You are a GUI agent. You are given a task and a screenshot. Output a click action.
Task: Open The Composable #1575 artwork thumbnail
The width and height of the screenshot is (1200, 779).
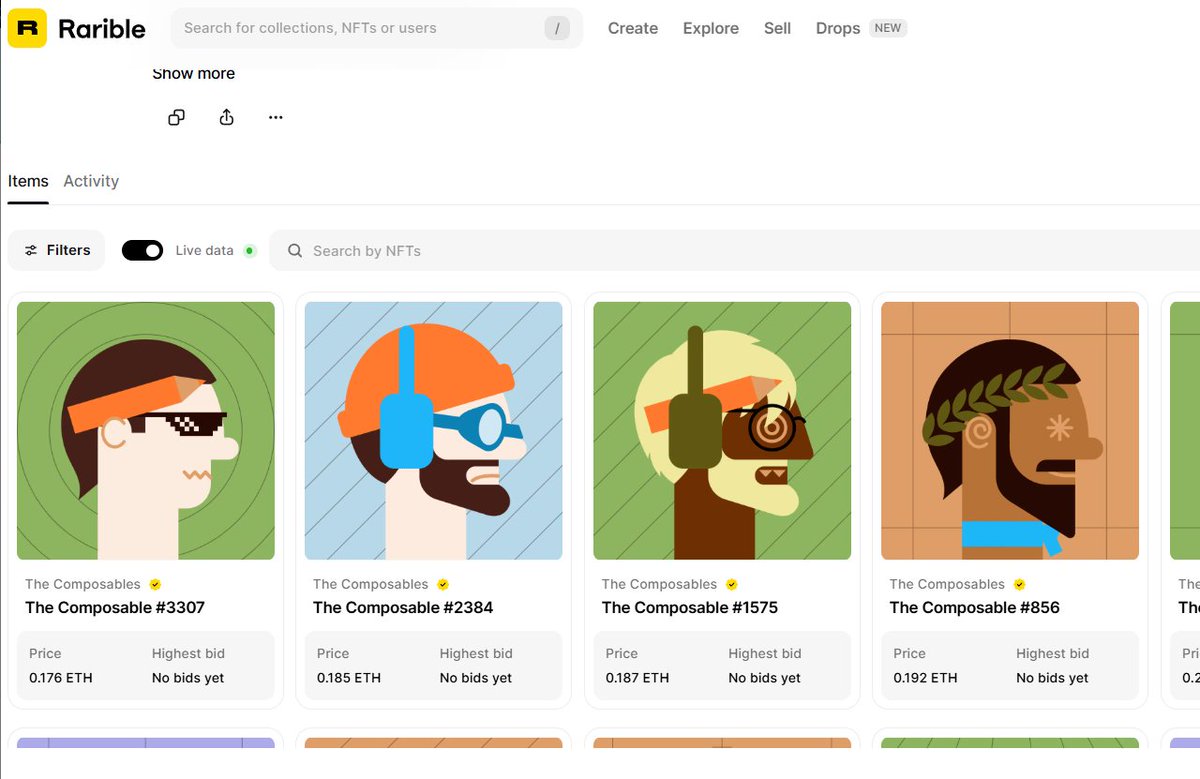click(x=722, y=431)
